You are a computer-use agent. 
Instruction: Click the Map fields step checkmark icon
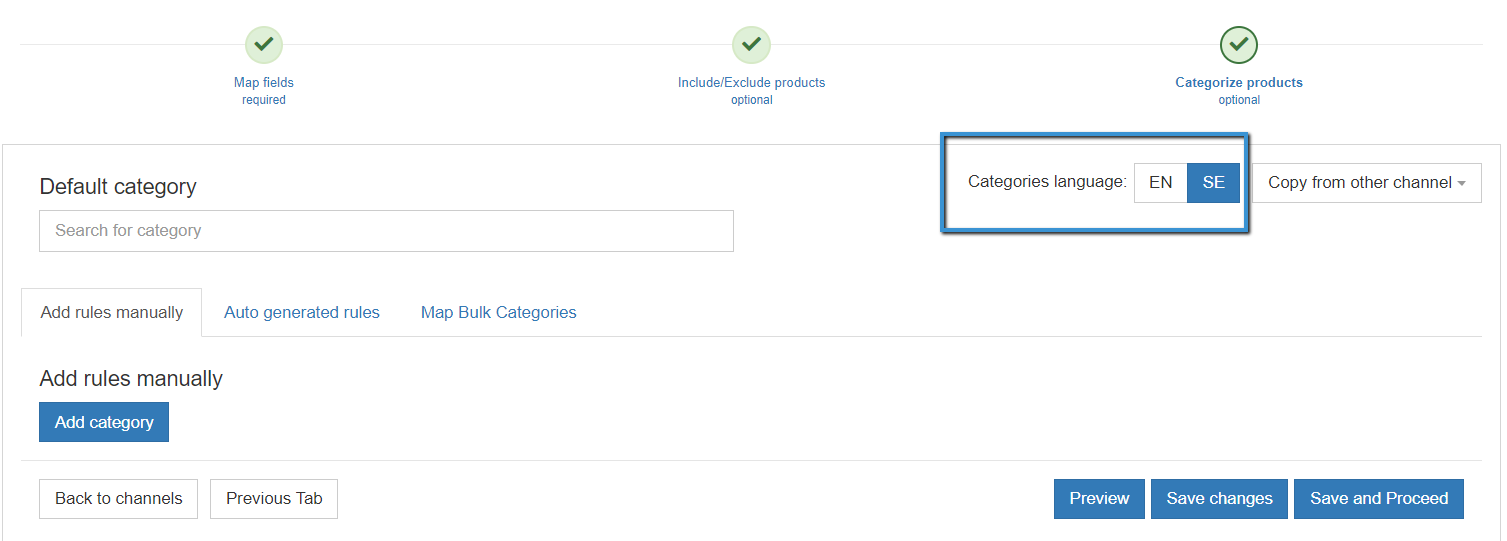[264, 45]
